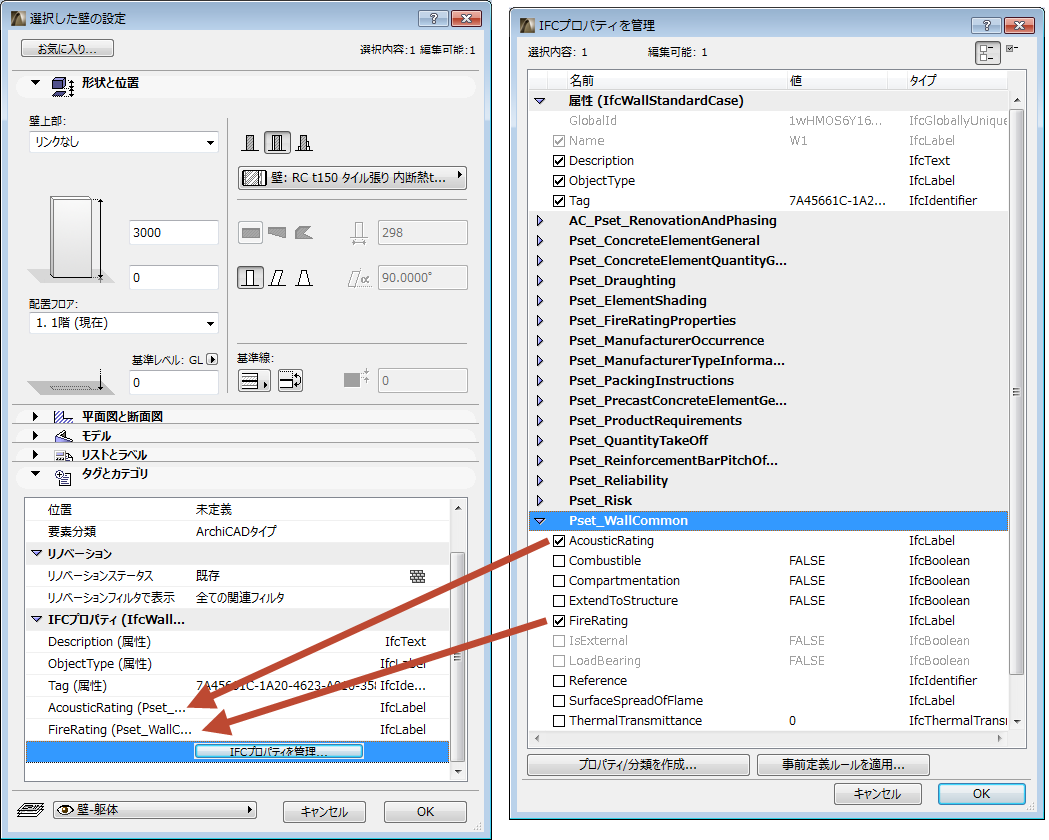Click OK in the IFC properties dialog

tap(981, 794)
